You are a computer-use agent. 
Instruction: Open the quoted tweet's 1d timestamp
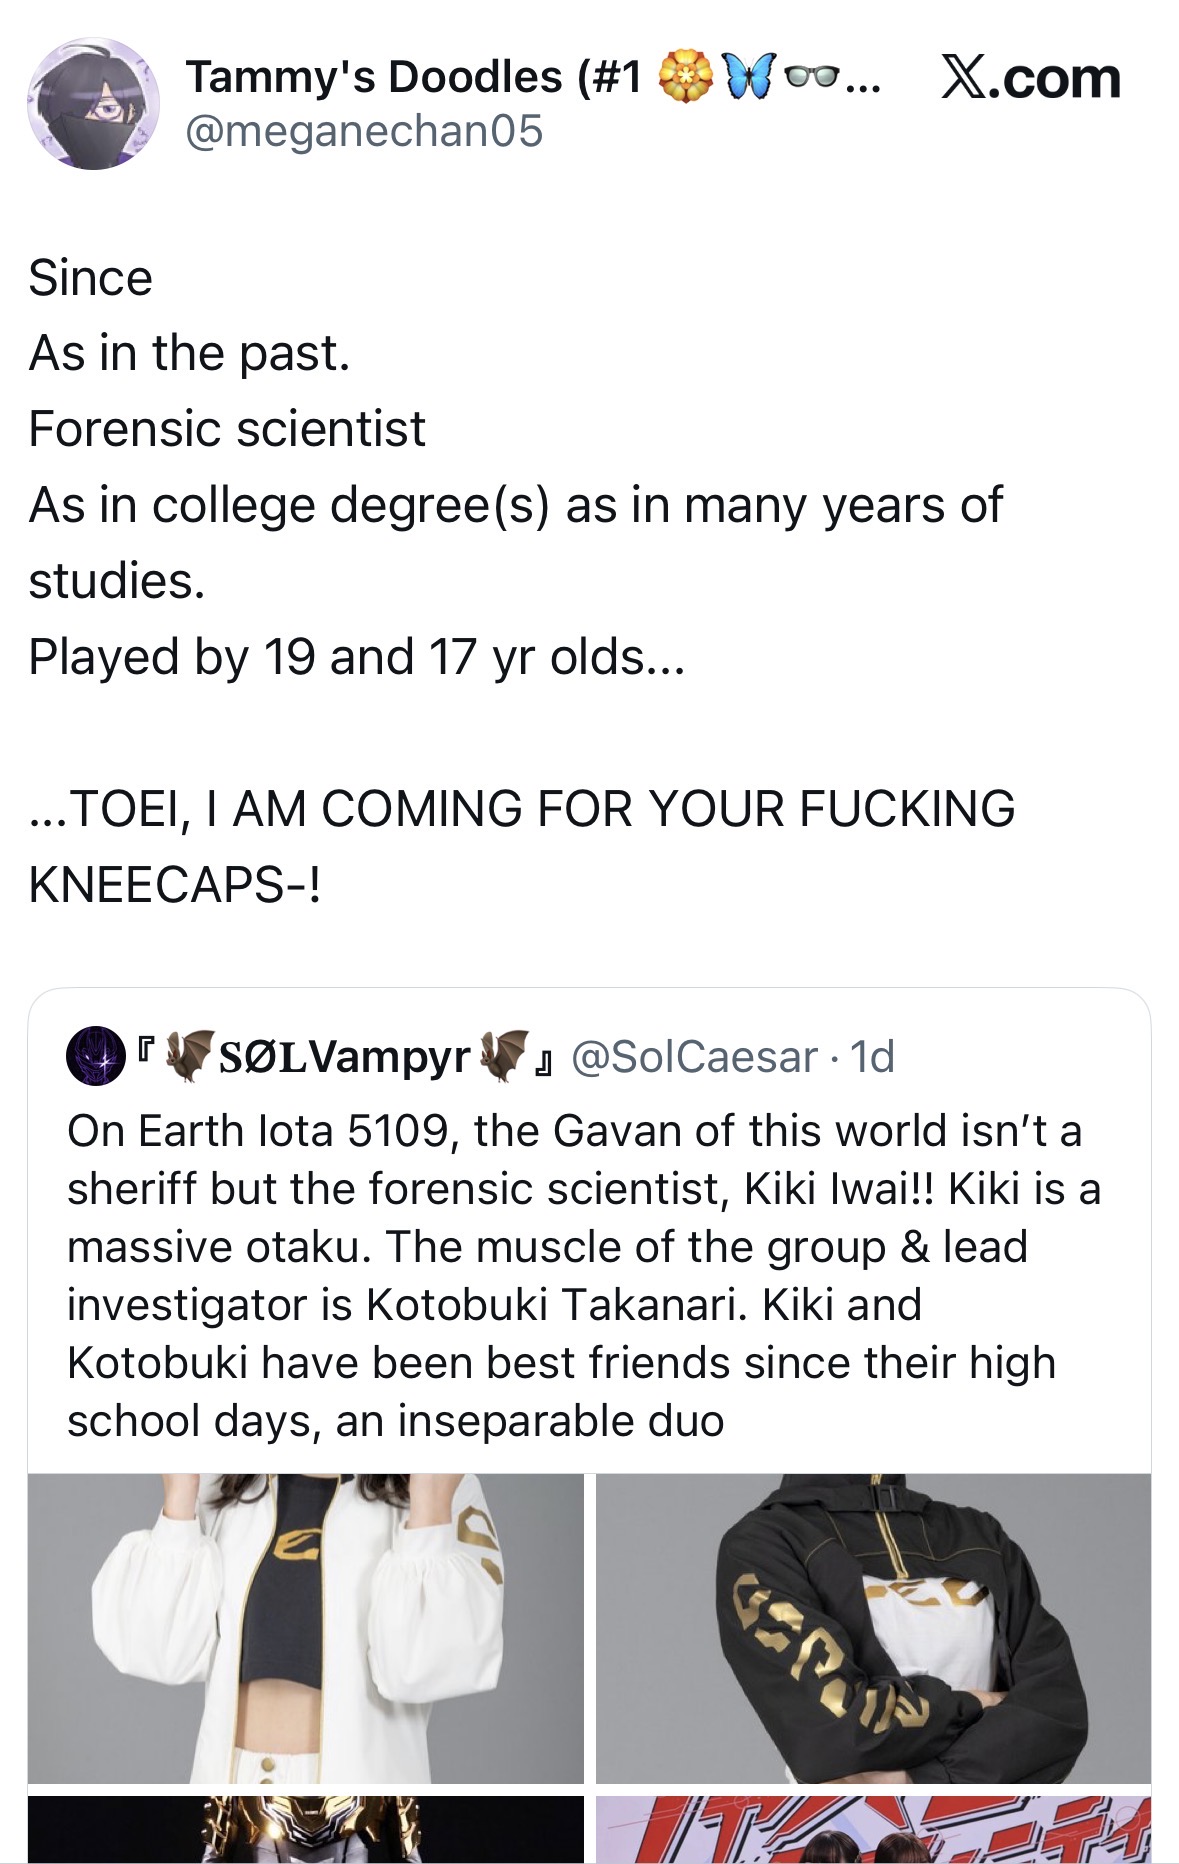tap(872, 1057)
